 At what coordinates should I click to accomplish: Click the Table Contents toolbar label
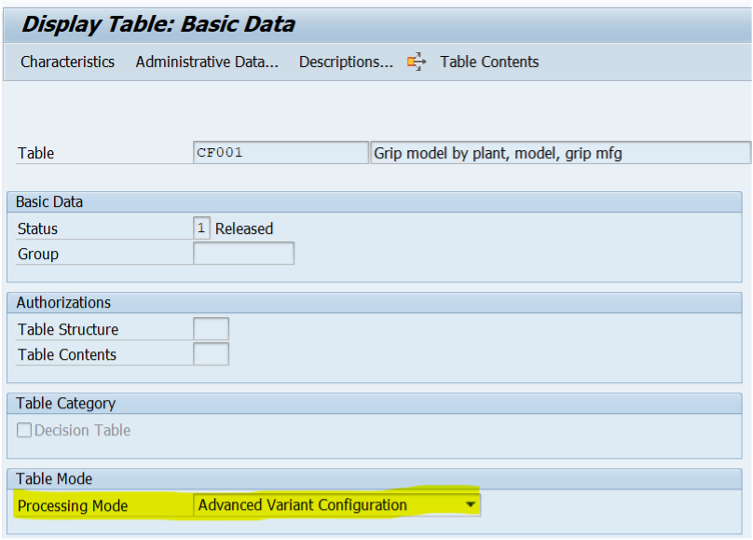[489, 62]
